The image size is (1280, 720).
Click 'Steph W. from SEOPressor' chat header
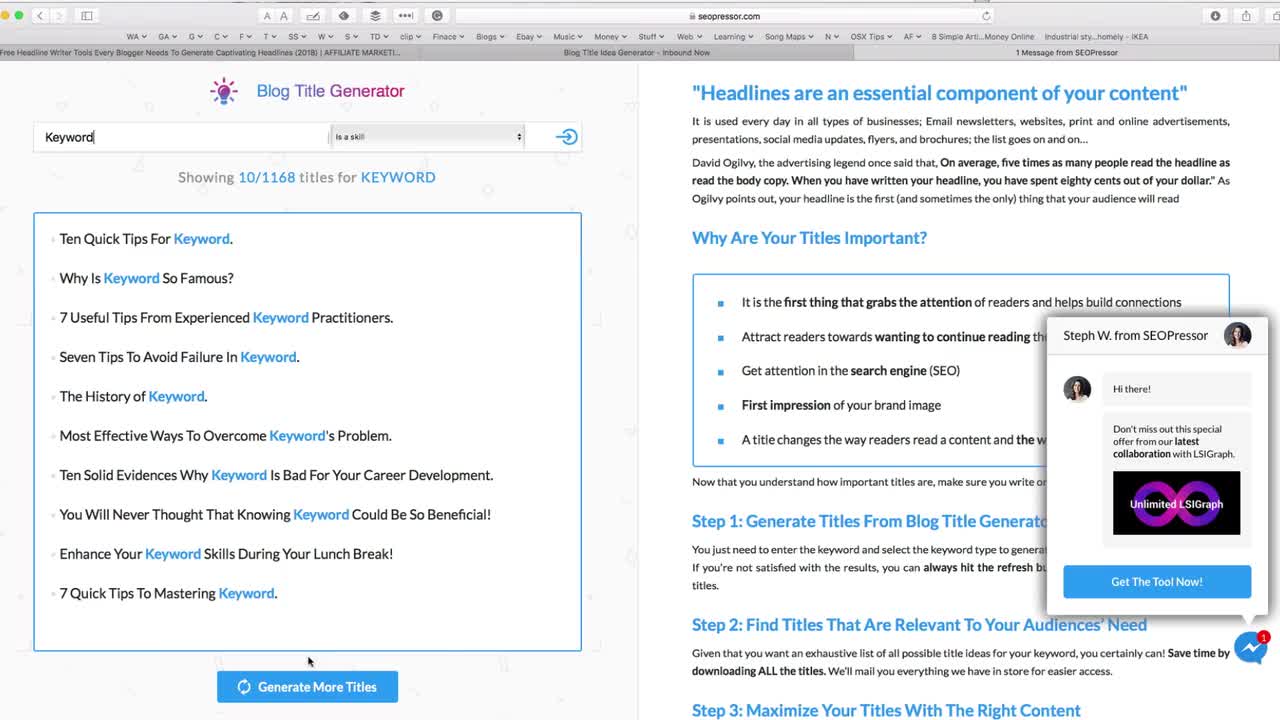pos(1135,335)
